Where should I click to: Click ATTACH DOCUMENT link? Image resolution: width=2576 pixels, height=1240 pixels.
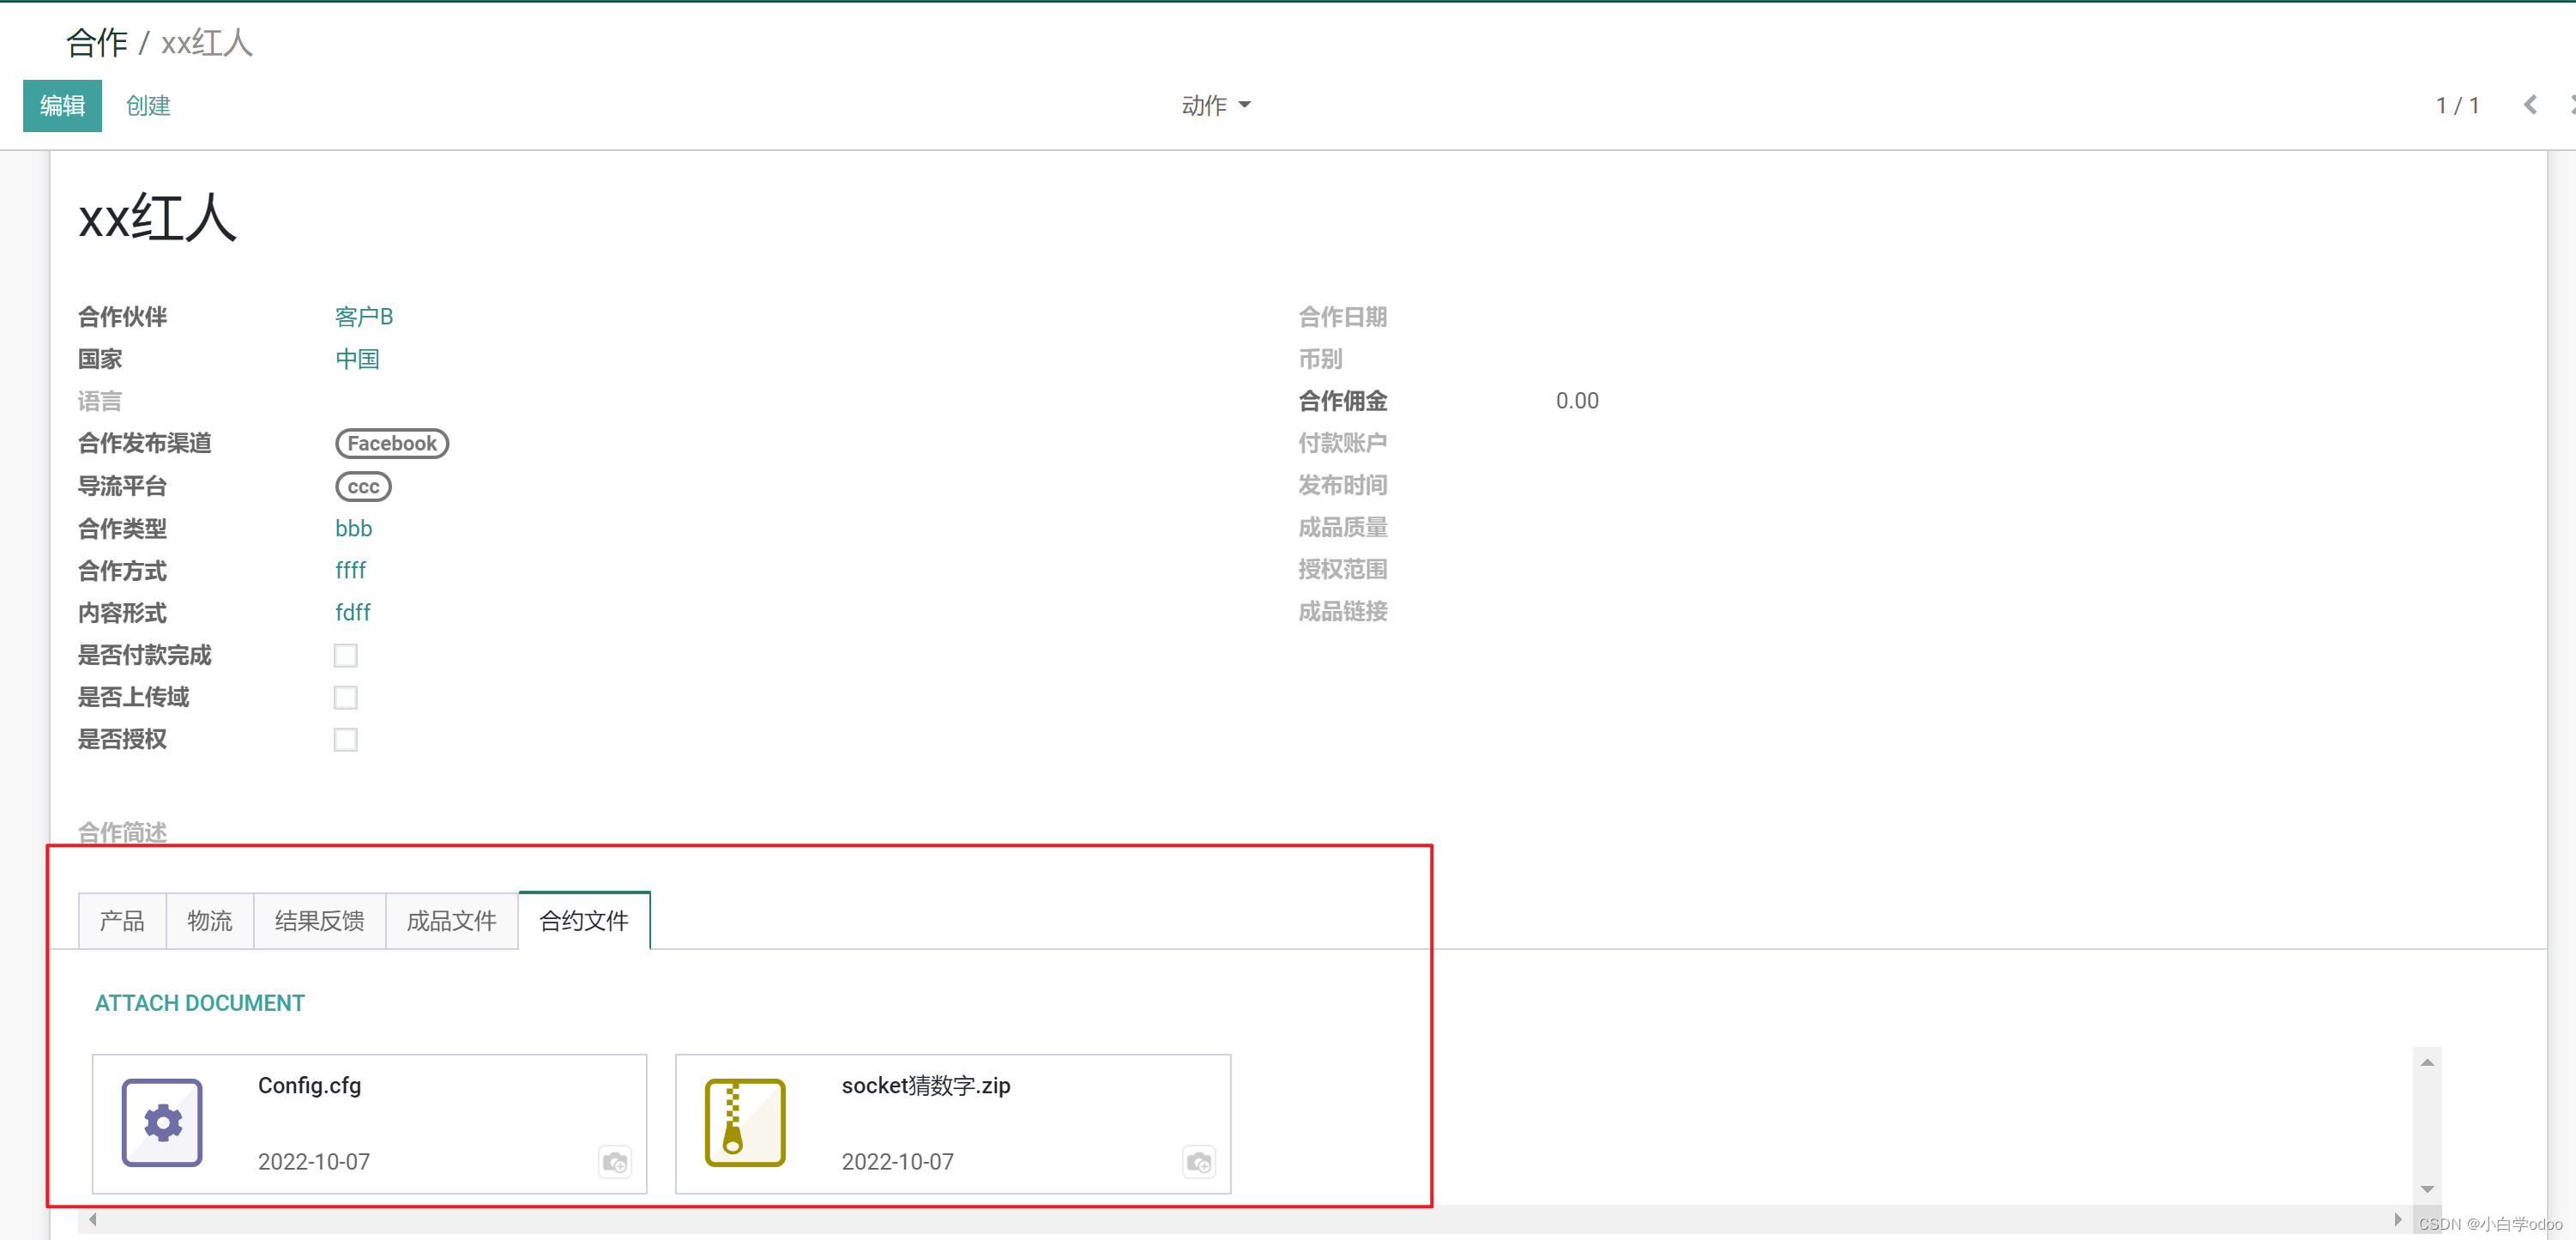click(199, 1003)
